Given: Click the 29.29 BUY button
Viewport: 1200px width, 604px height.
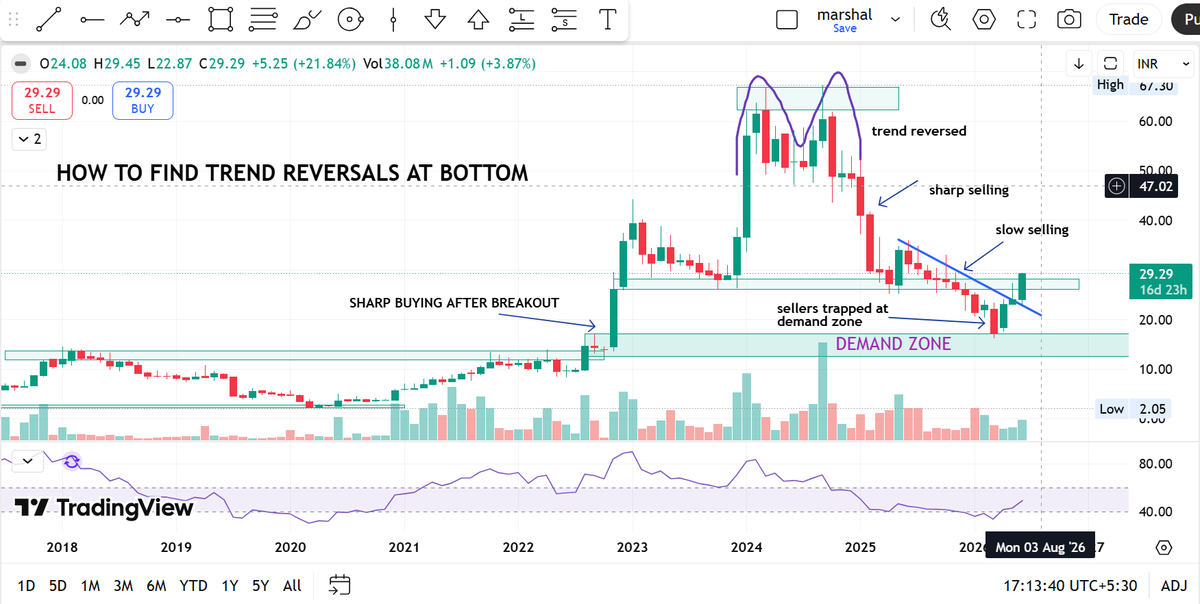Looking at the screenshot, I should 143,100.
